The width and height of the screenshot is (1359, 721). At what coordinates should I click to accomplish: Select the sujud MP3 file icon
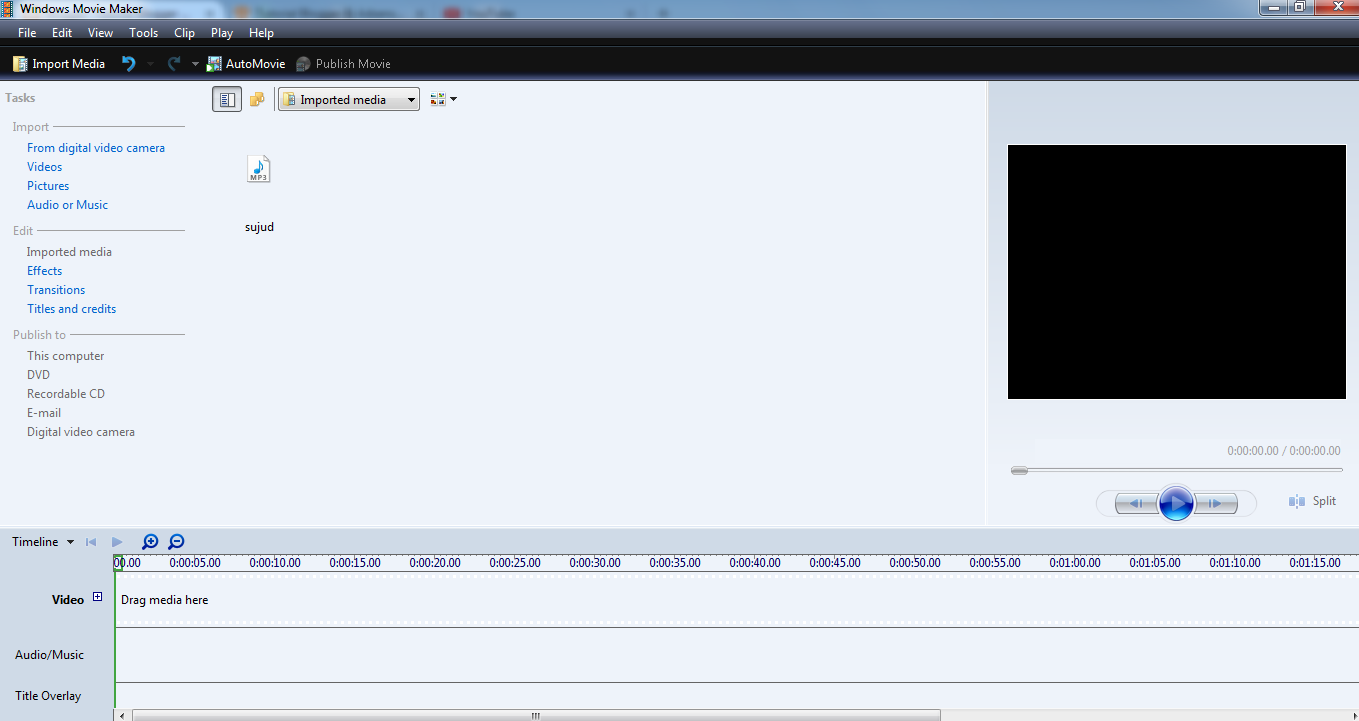point(259,170)
